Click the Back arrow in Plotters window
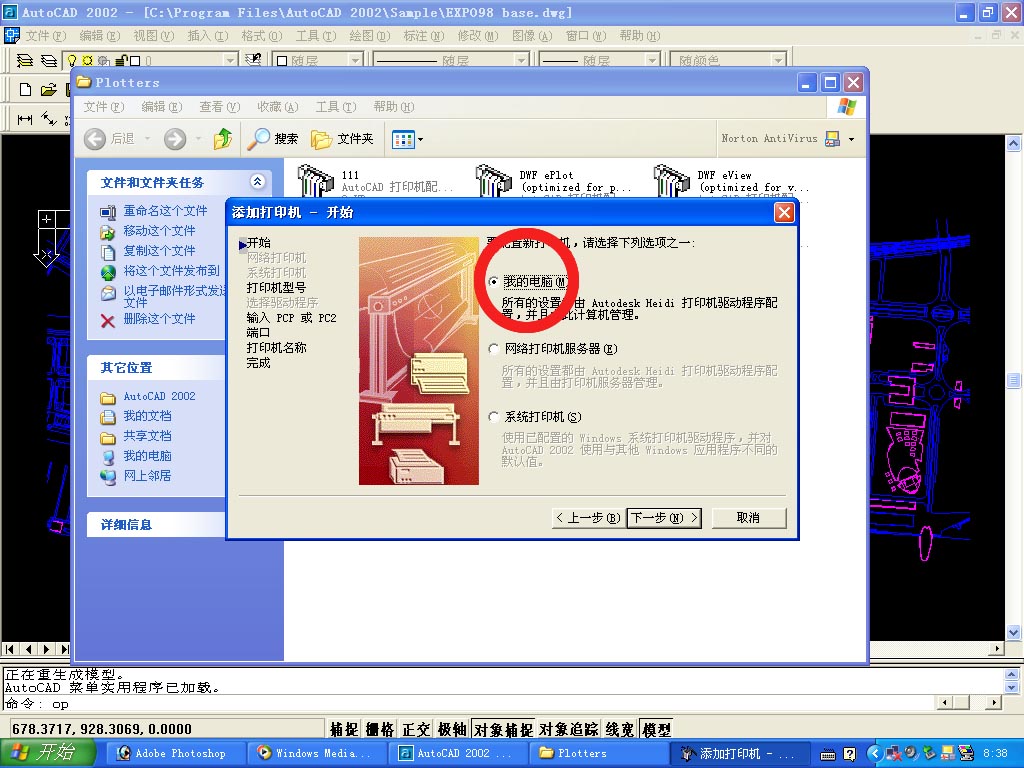The image size is (1024, 768). (x=95, y=138)
